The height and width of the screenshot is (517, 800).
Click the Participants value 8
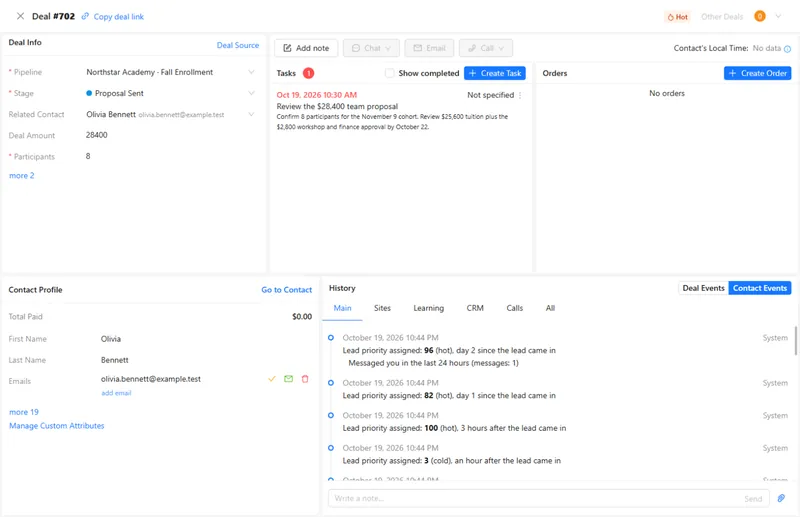pos(88,156)
